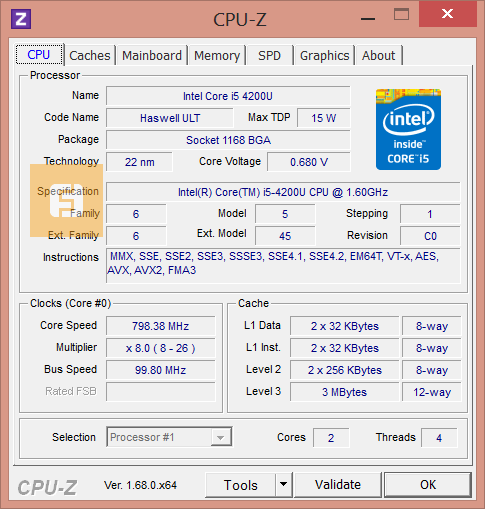Switch to the CPU tab
Image resolution: width=485 pixels, height=509 pixels.
point(39,55)
